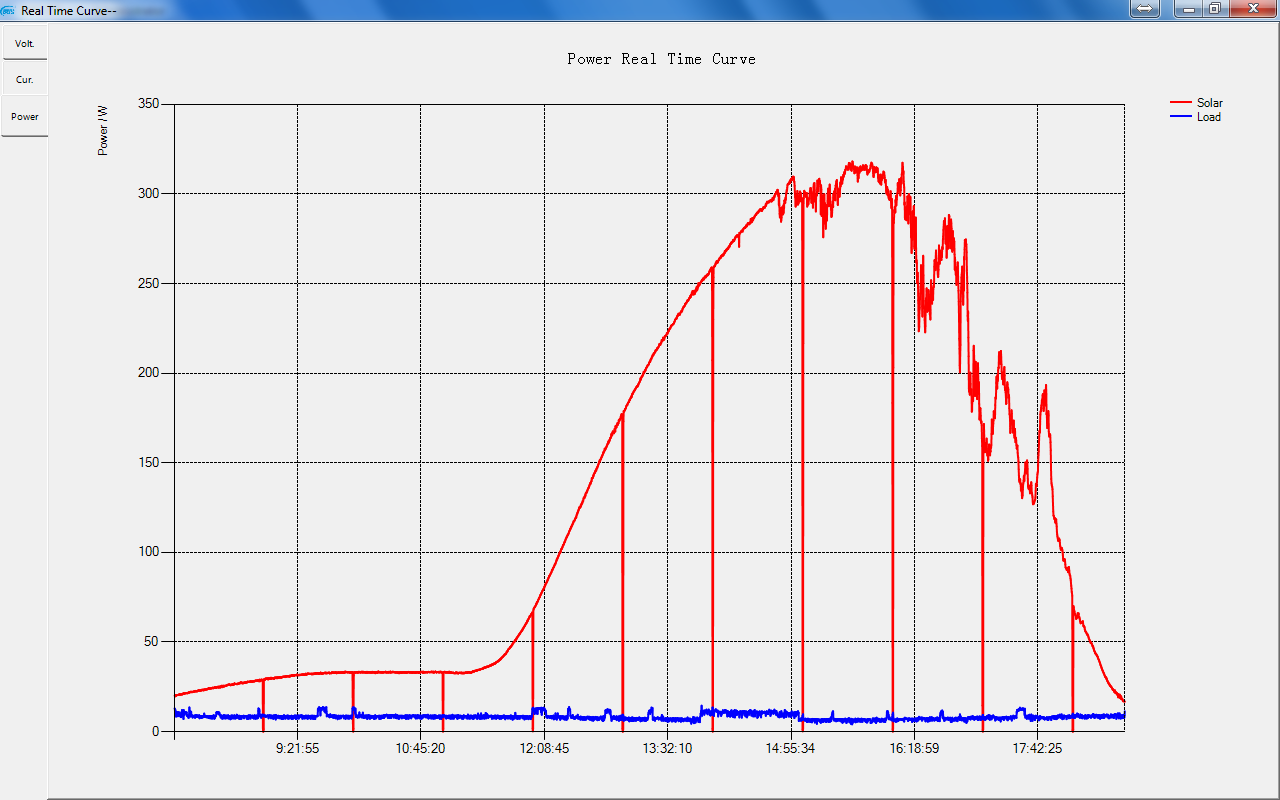This screenshot has height=800, width=1280.
Task: Click the Solar legend entry
Action: [x=1209, y=103]
